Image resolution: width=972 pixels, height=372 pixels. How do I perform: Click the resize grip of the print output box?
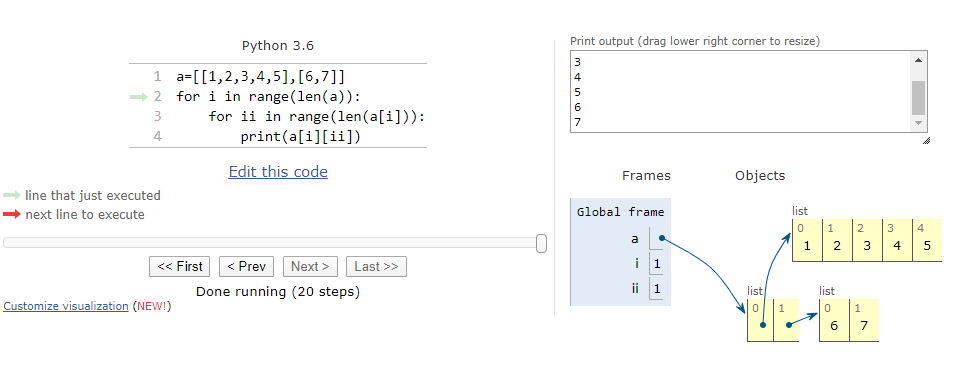pos(926,141)
